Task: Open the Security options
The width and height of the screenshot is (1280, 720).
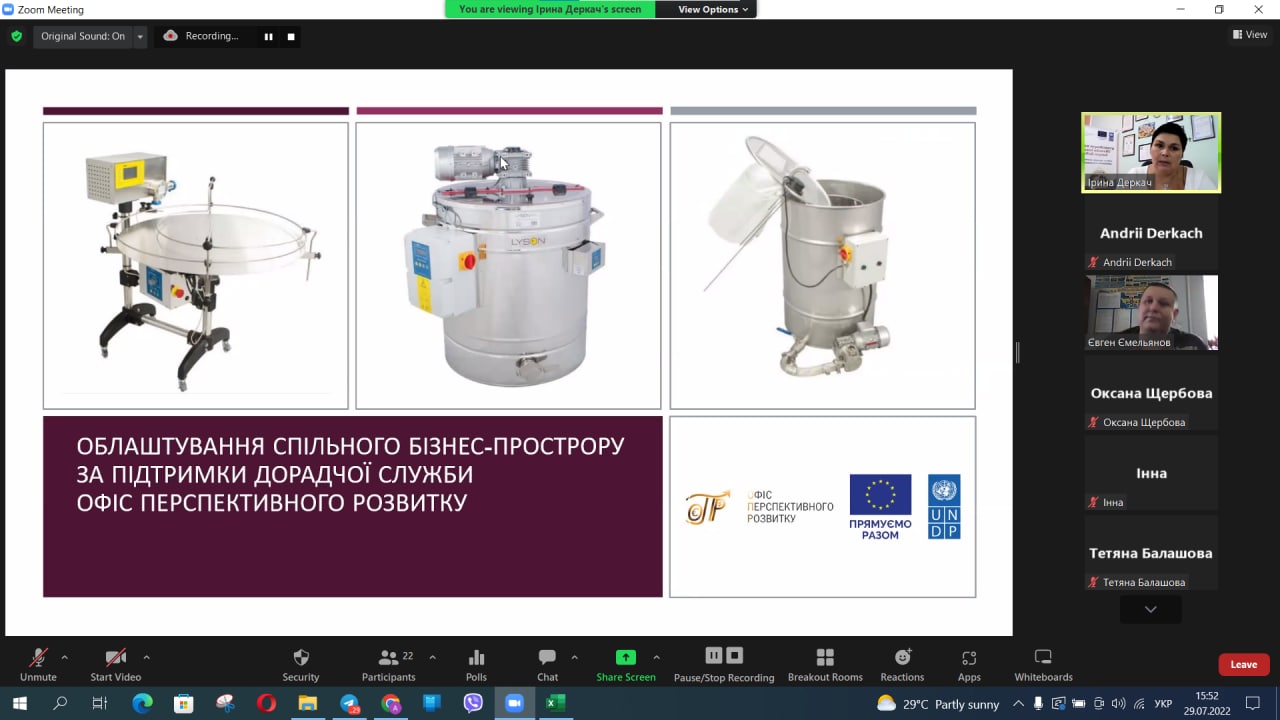Action: coord(301,663)
